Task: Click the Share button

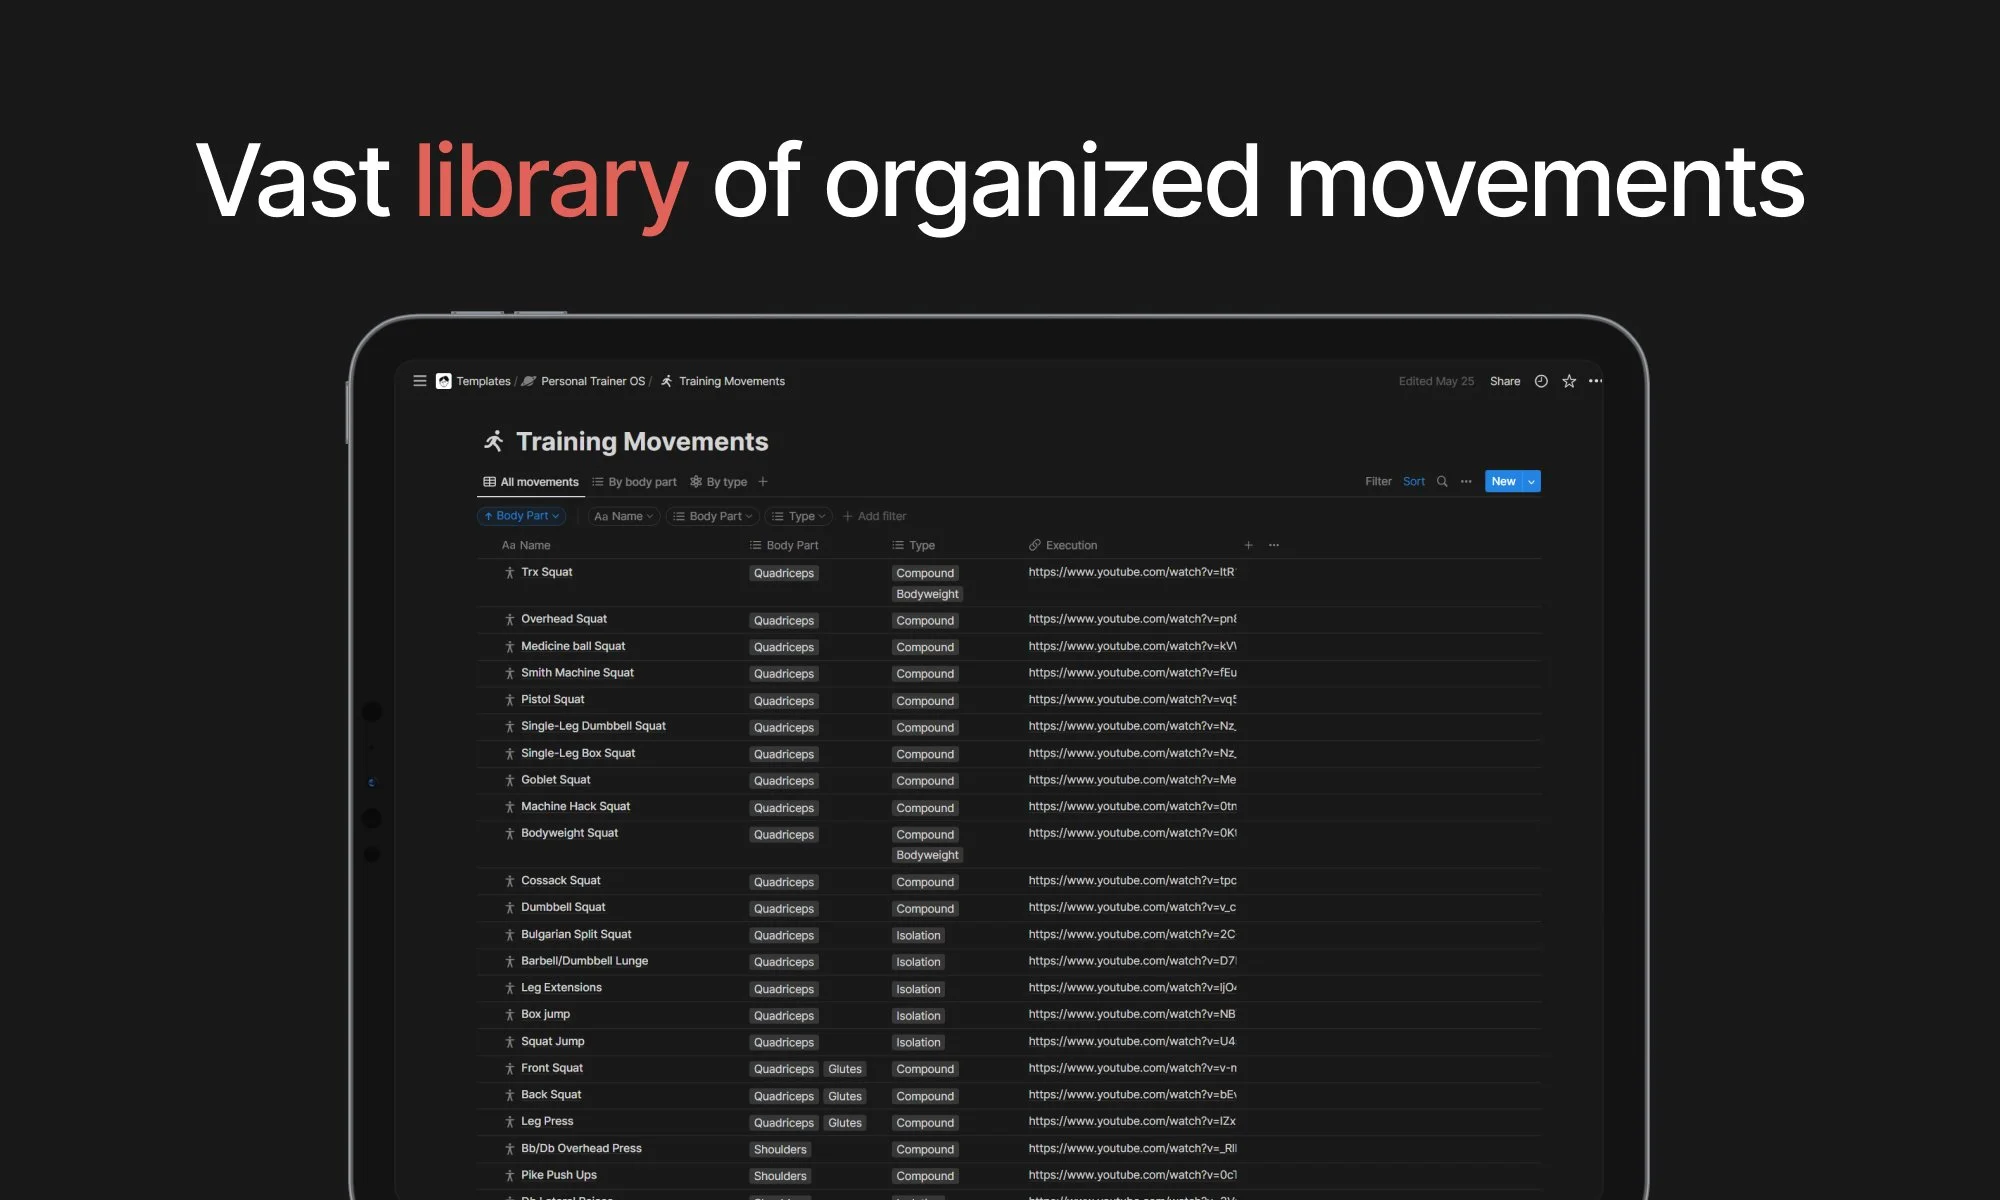Action: tap(1504, 381)
